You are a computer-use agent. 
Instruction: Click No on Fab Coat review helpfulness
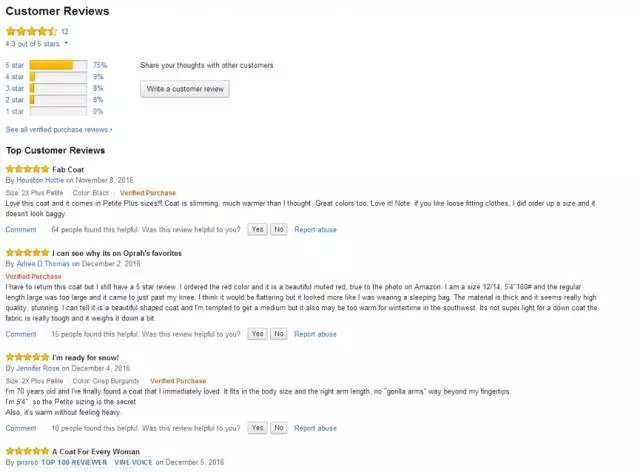[279, 229]
